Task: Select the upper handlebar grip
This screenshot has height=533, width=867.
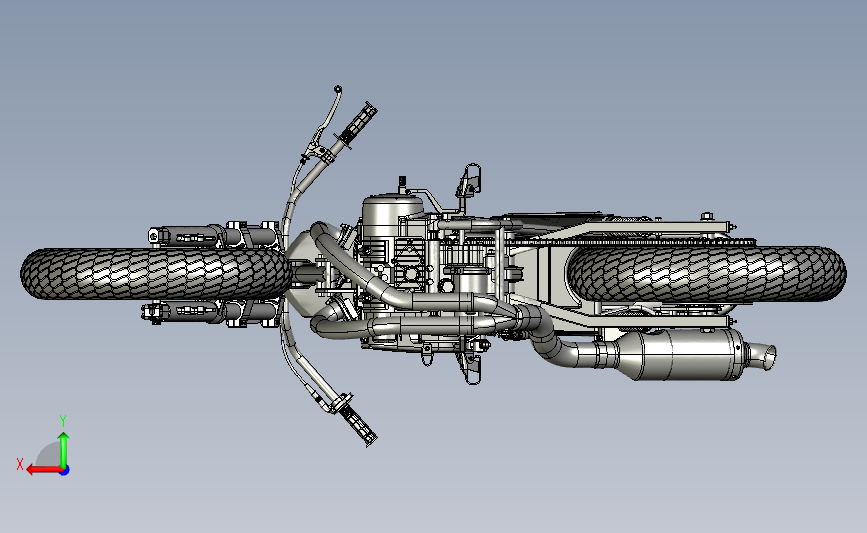Action: 361,123
